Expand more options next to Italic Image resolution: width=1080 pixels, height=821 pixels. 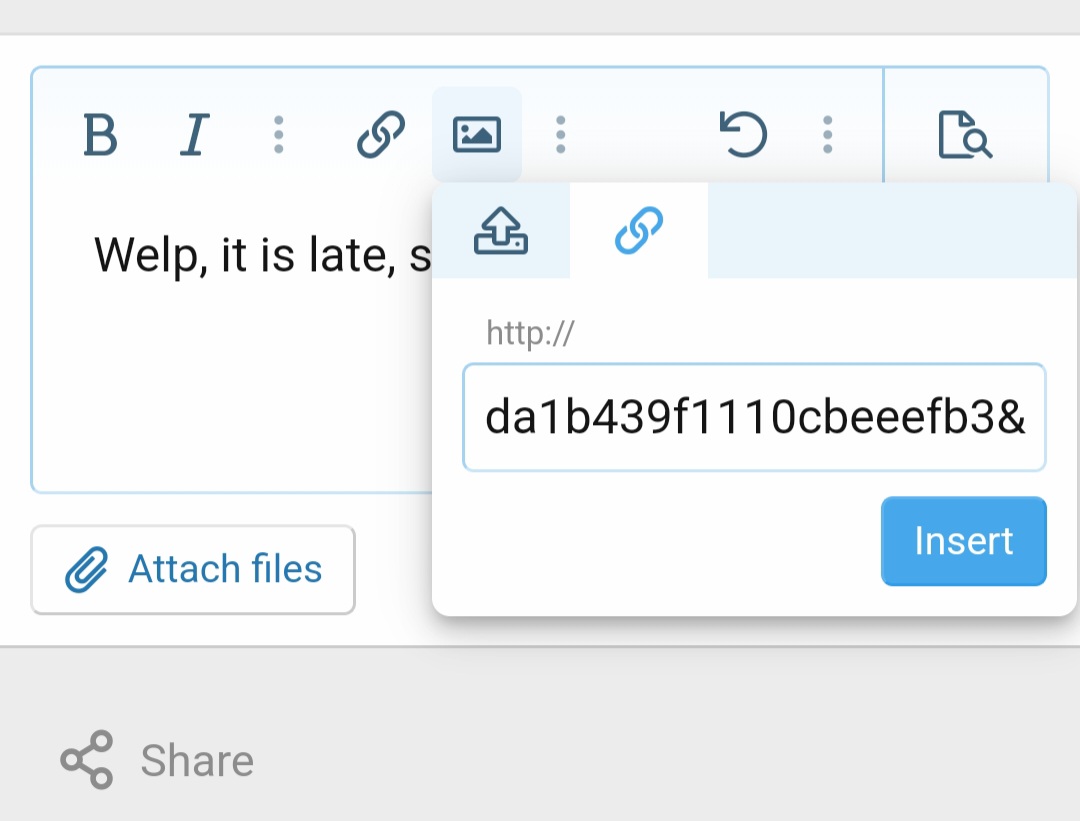tap(279, 134)
